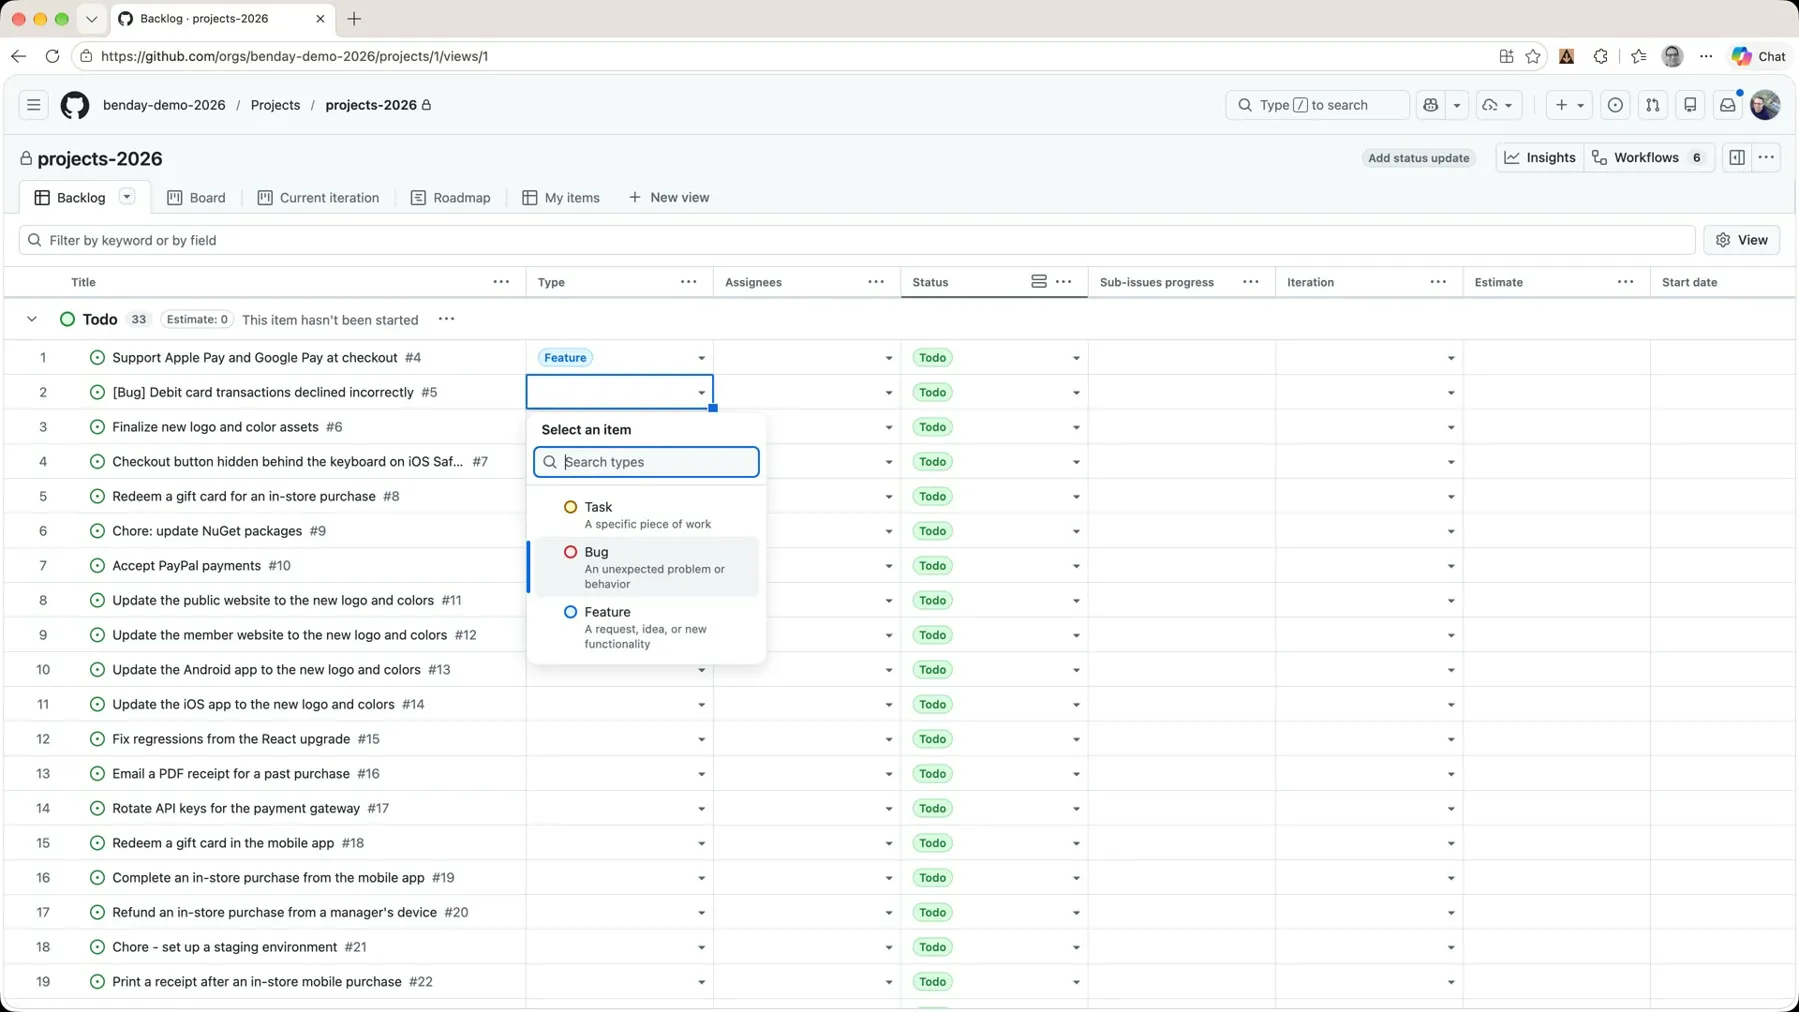Open the issues icon in the top header

pyautogui.click(x=1615, y=105)
